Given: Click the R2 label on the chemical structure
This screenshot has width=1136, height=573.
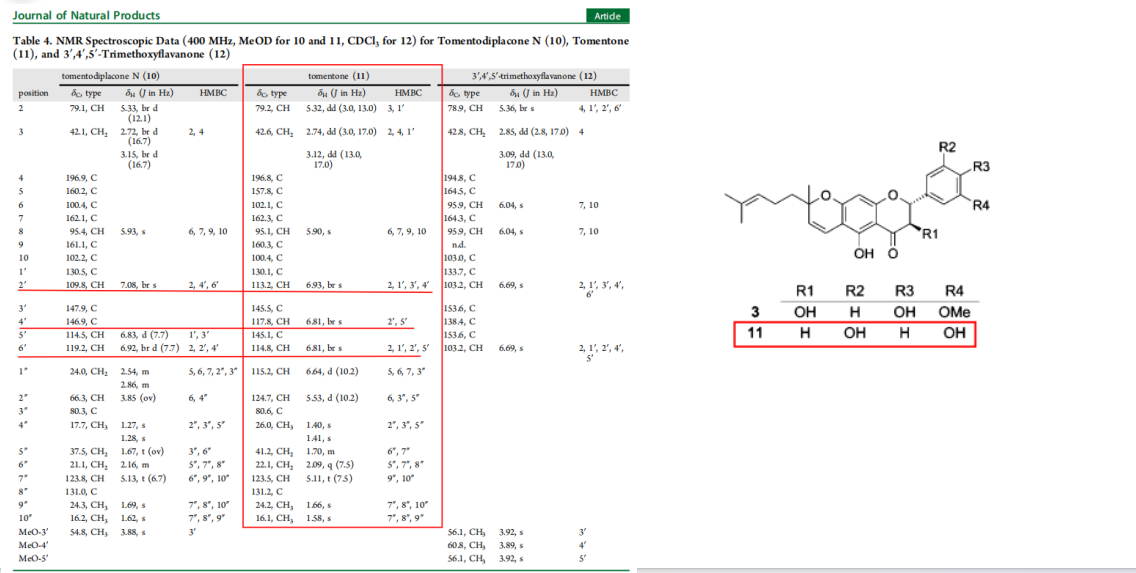Looking at the screenshot, I should 946,147.
